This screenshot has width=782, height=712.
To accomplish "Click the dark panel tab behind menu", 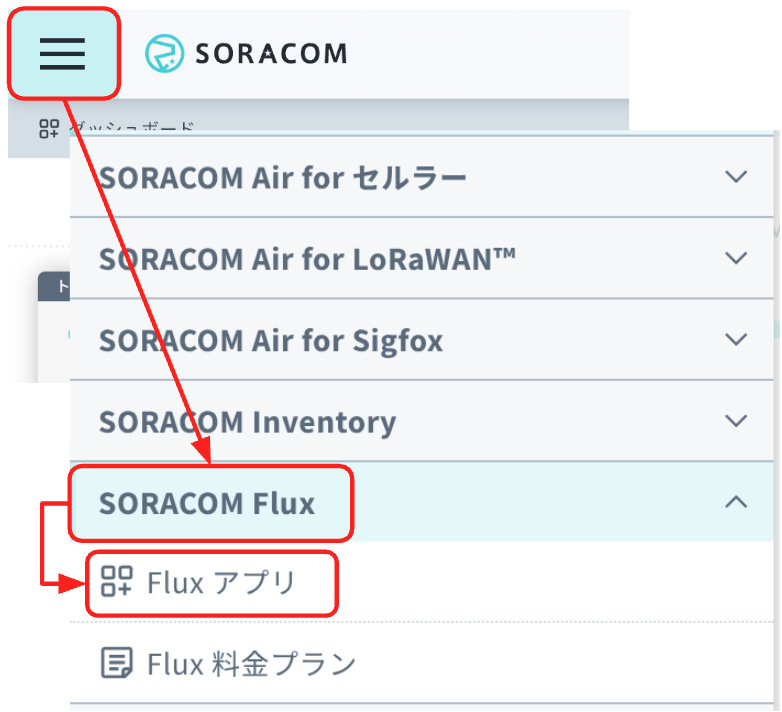I will click(x=54, y=286).
